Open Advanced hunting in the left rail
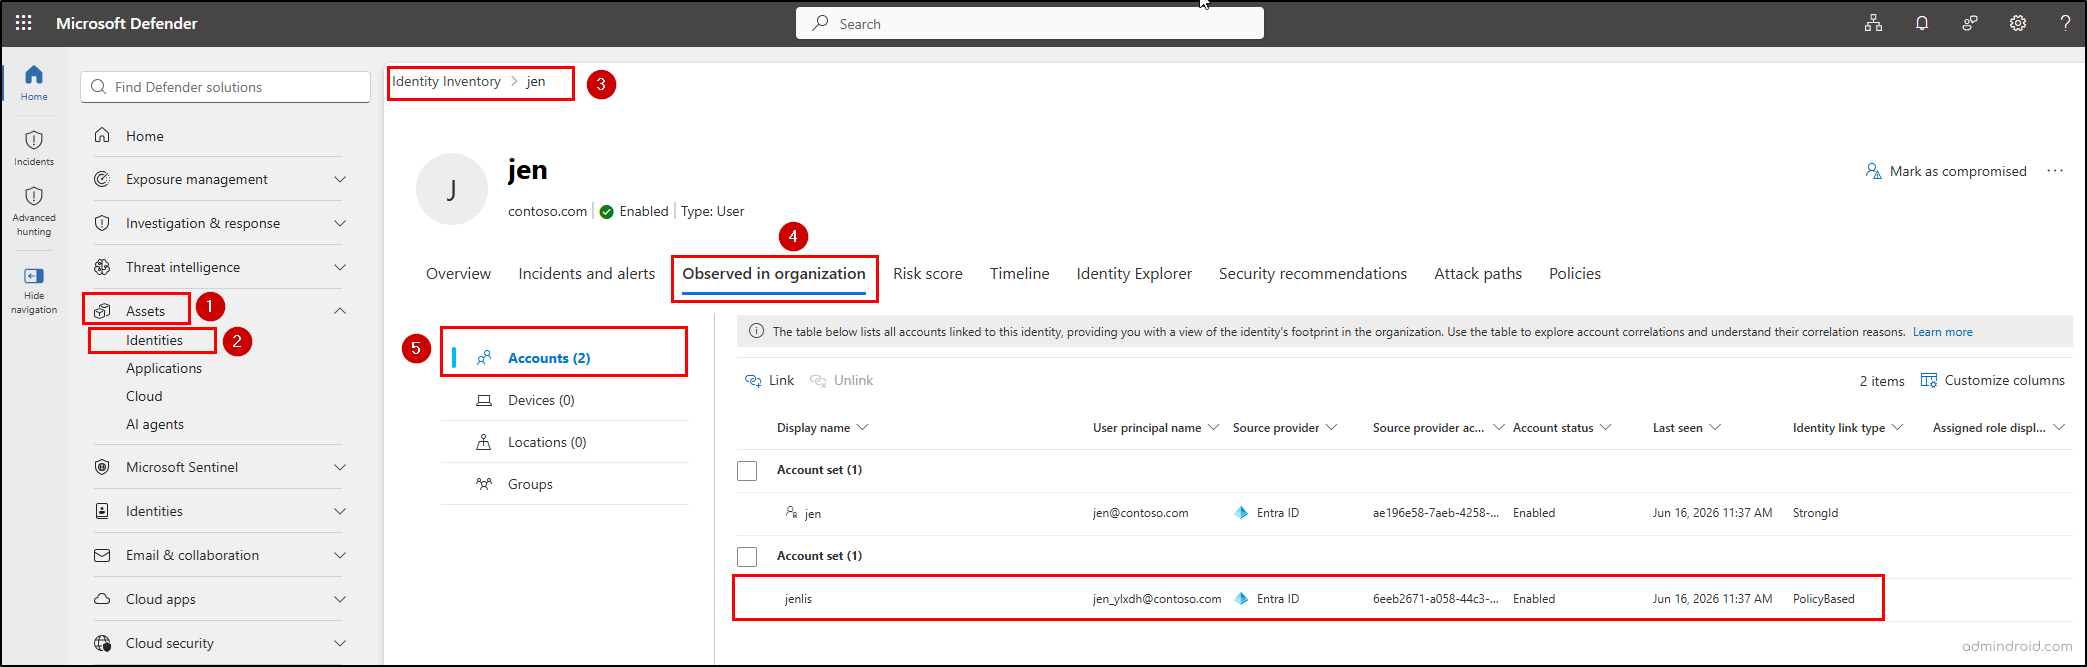The width and height of the screenshot is (2087, 667). (34, 211)
